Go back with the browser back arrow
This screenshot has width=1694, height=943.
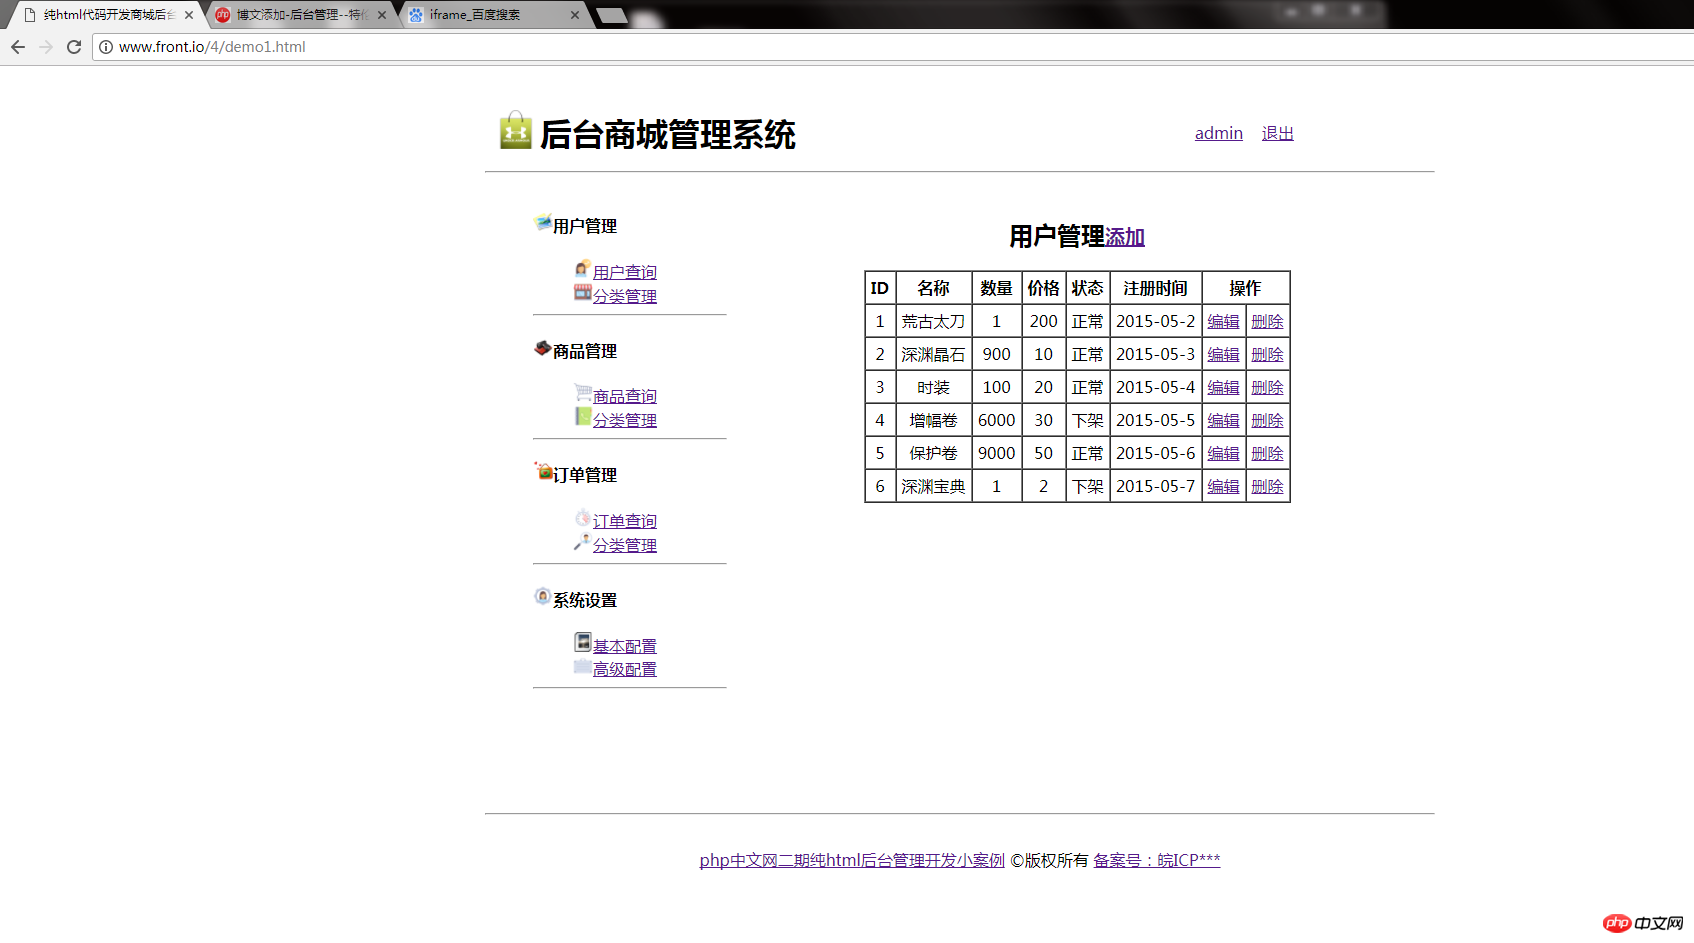(18, 47)
